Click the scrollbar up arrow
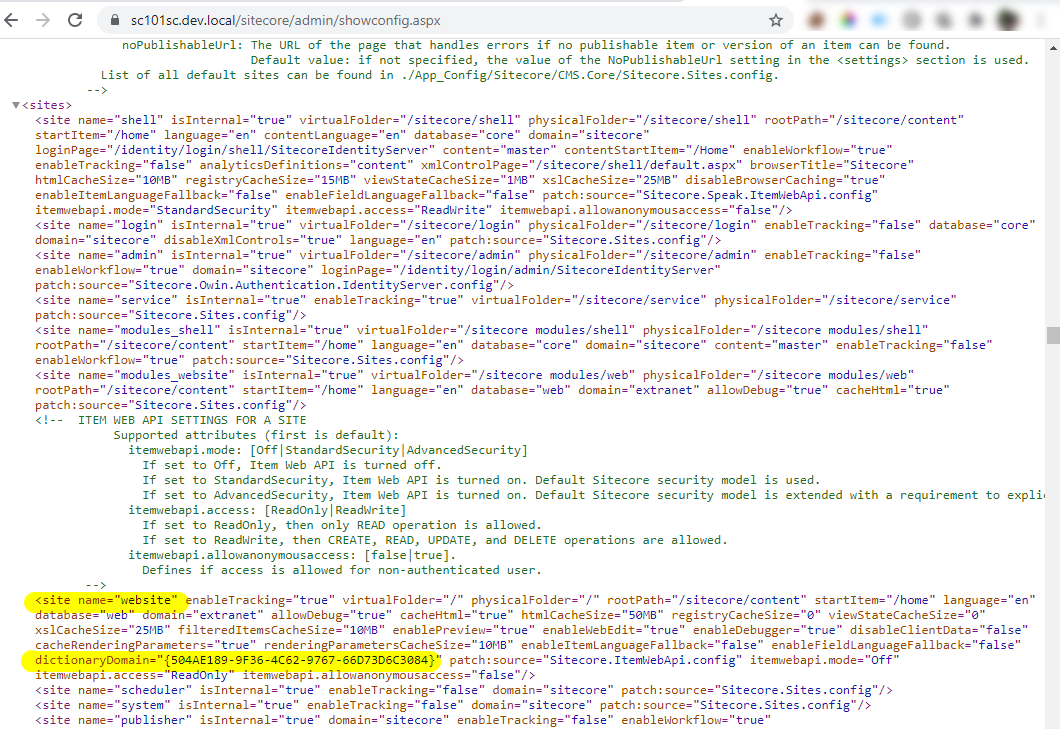1060x729 pixels. [1053, 48]
